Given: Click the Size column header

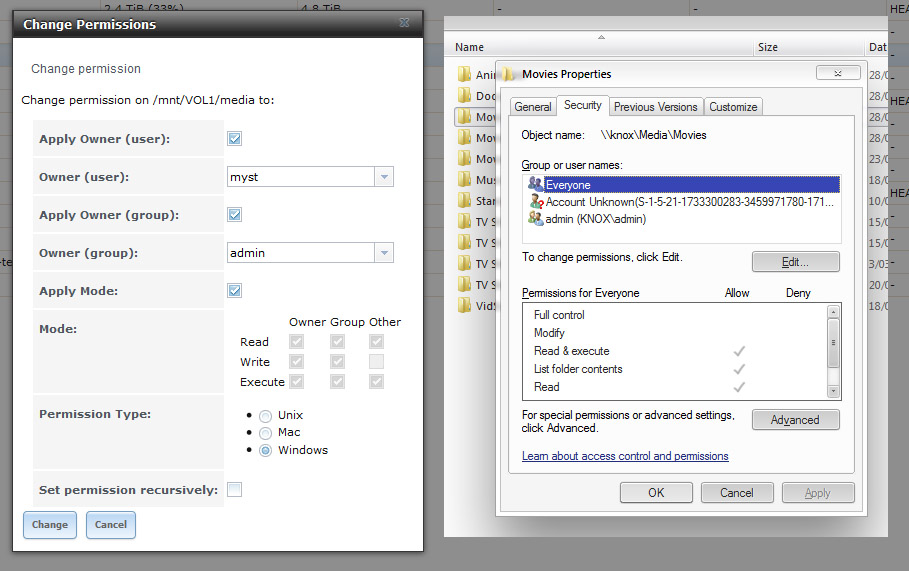Looking at the screenshot, I should coord(808,47).
